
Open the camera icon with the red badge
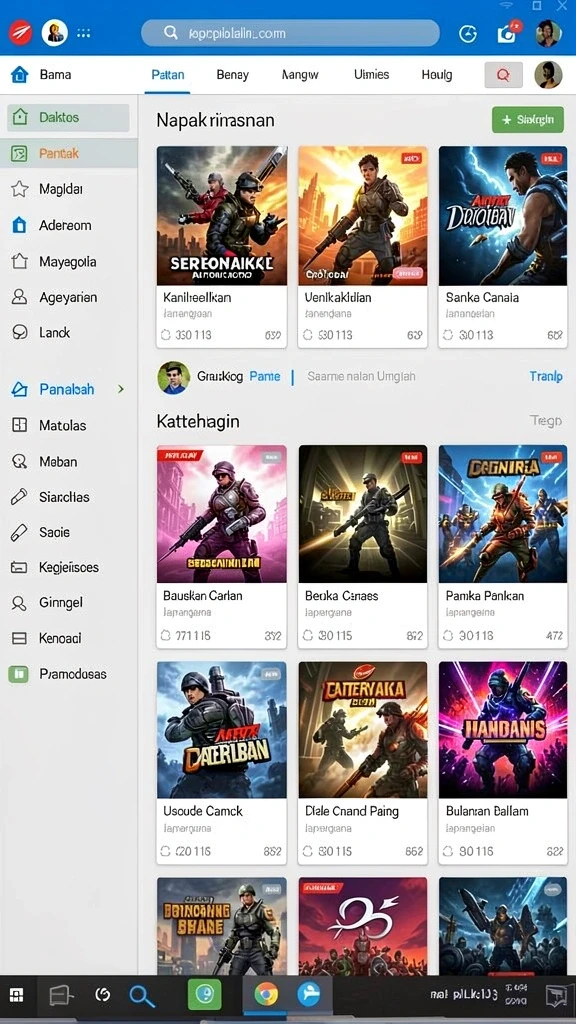[x=508, y=33]
